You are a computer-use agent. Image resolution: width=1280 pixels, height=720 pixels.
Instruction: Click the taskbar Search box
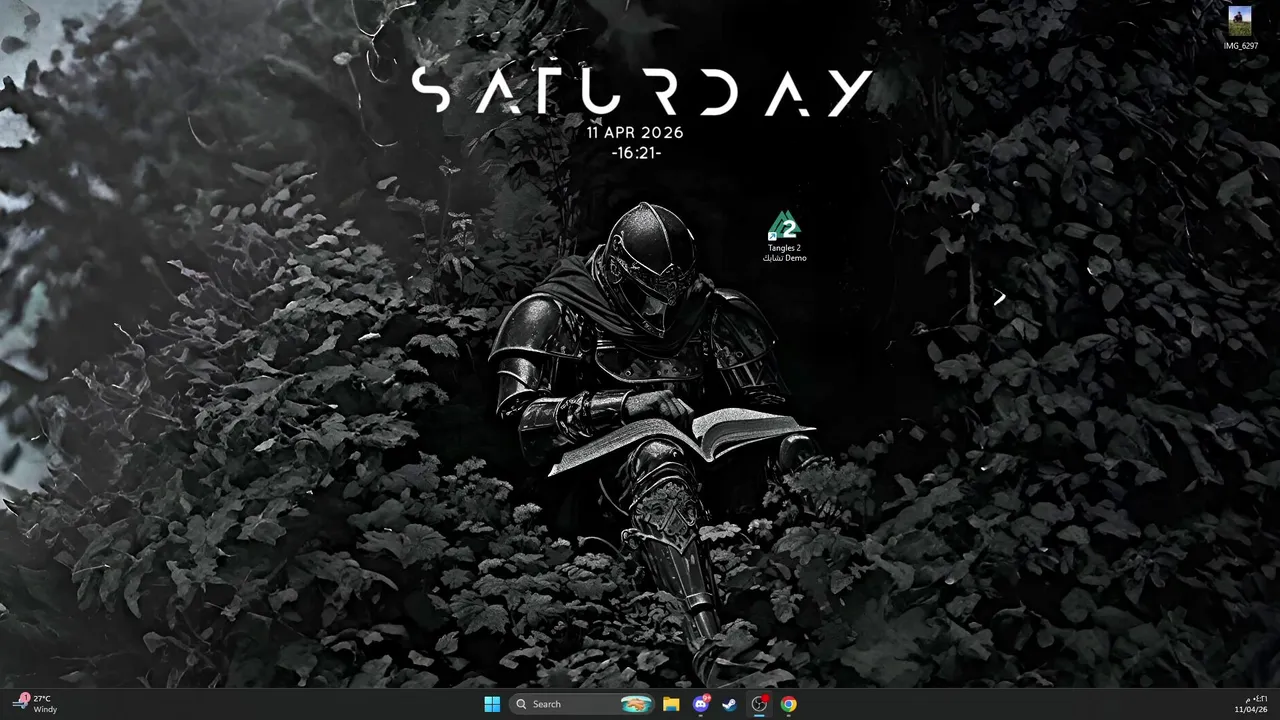click(x=582, y=704)
